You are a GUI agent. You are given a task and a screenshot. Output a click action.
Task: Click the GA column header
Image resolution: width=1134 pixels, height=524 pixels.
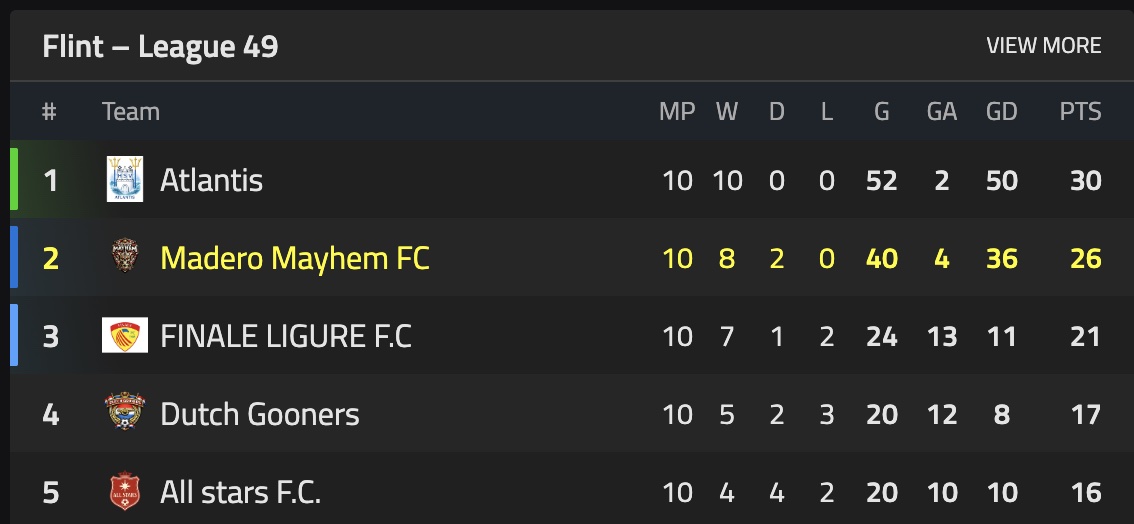click(x=942, y=112)
